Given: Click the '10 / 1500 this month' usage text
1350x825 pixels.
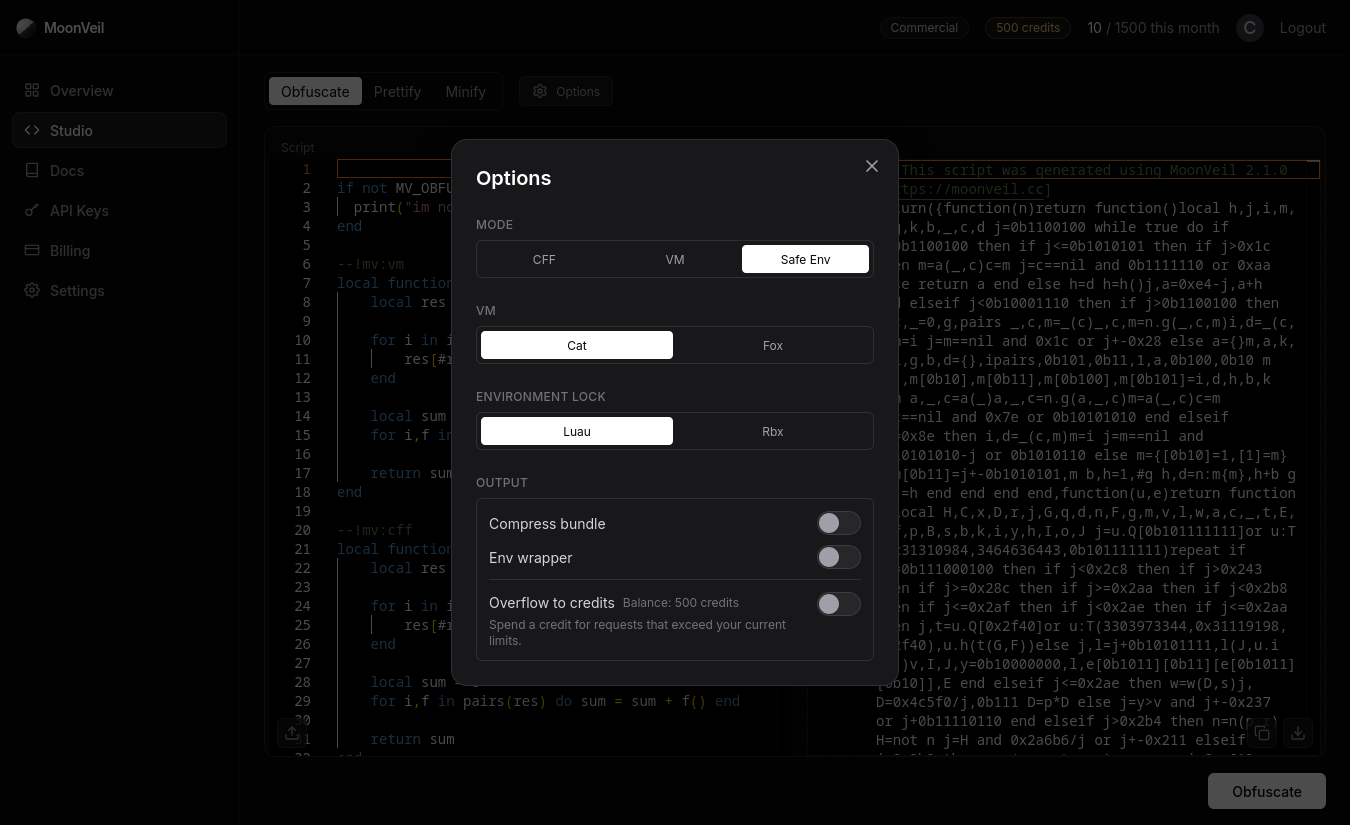Looking at the screenshot, I should point(1153,28).
